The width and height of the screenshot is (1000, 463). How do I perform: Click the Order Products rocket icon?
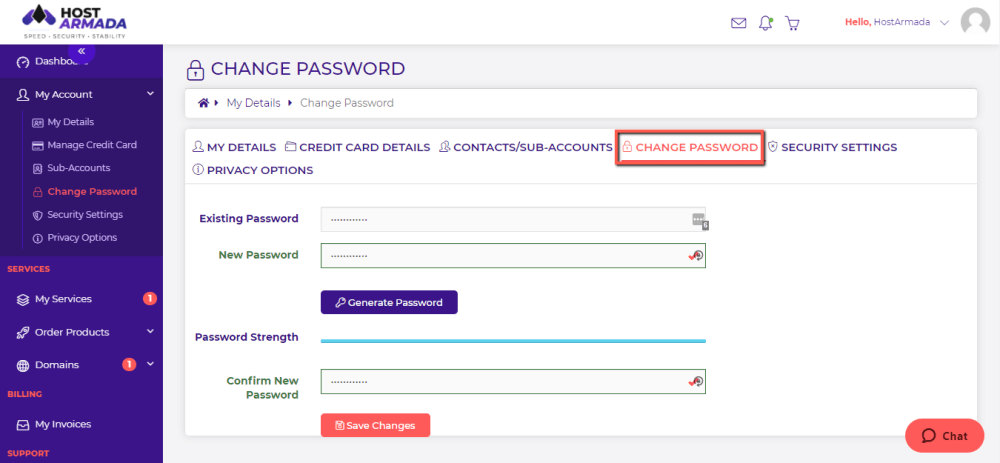[23, 332]
